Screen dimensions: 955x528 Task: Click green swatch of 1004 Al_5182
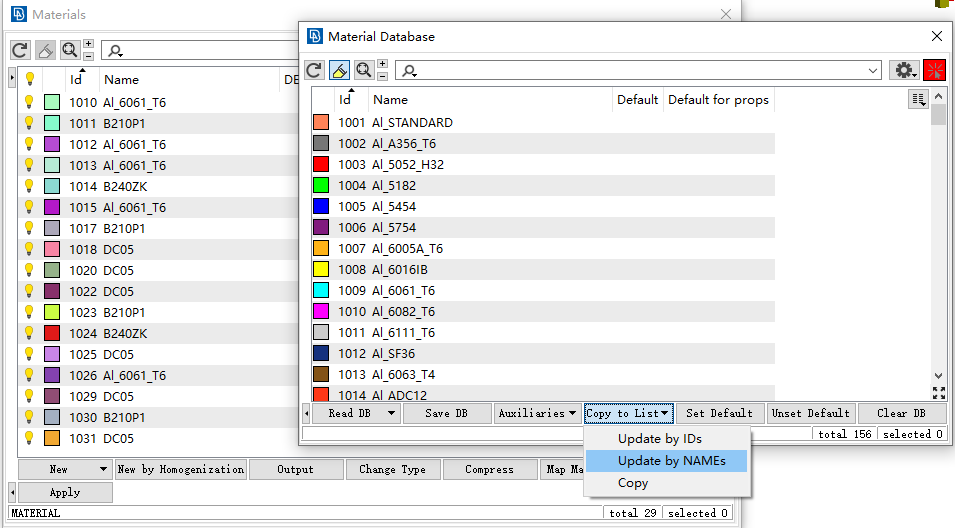click(321, 185)
